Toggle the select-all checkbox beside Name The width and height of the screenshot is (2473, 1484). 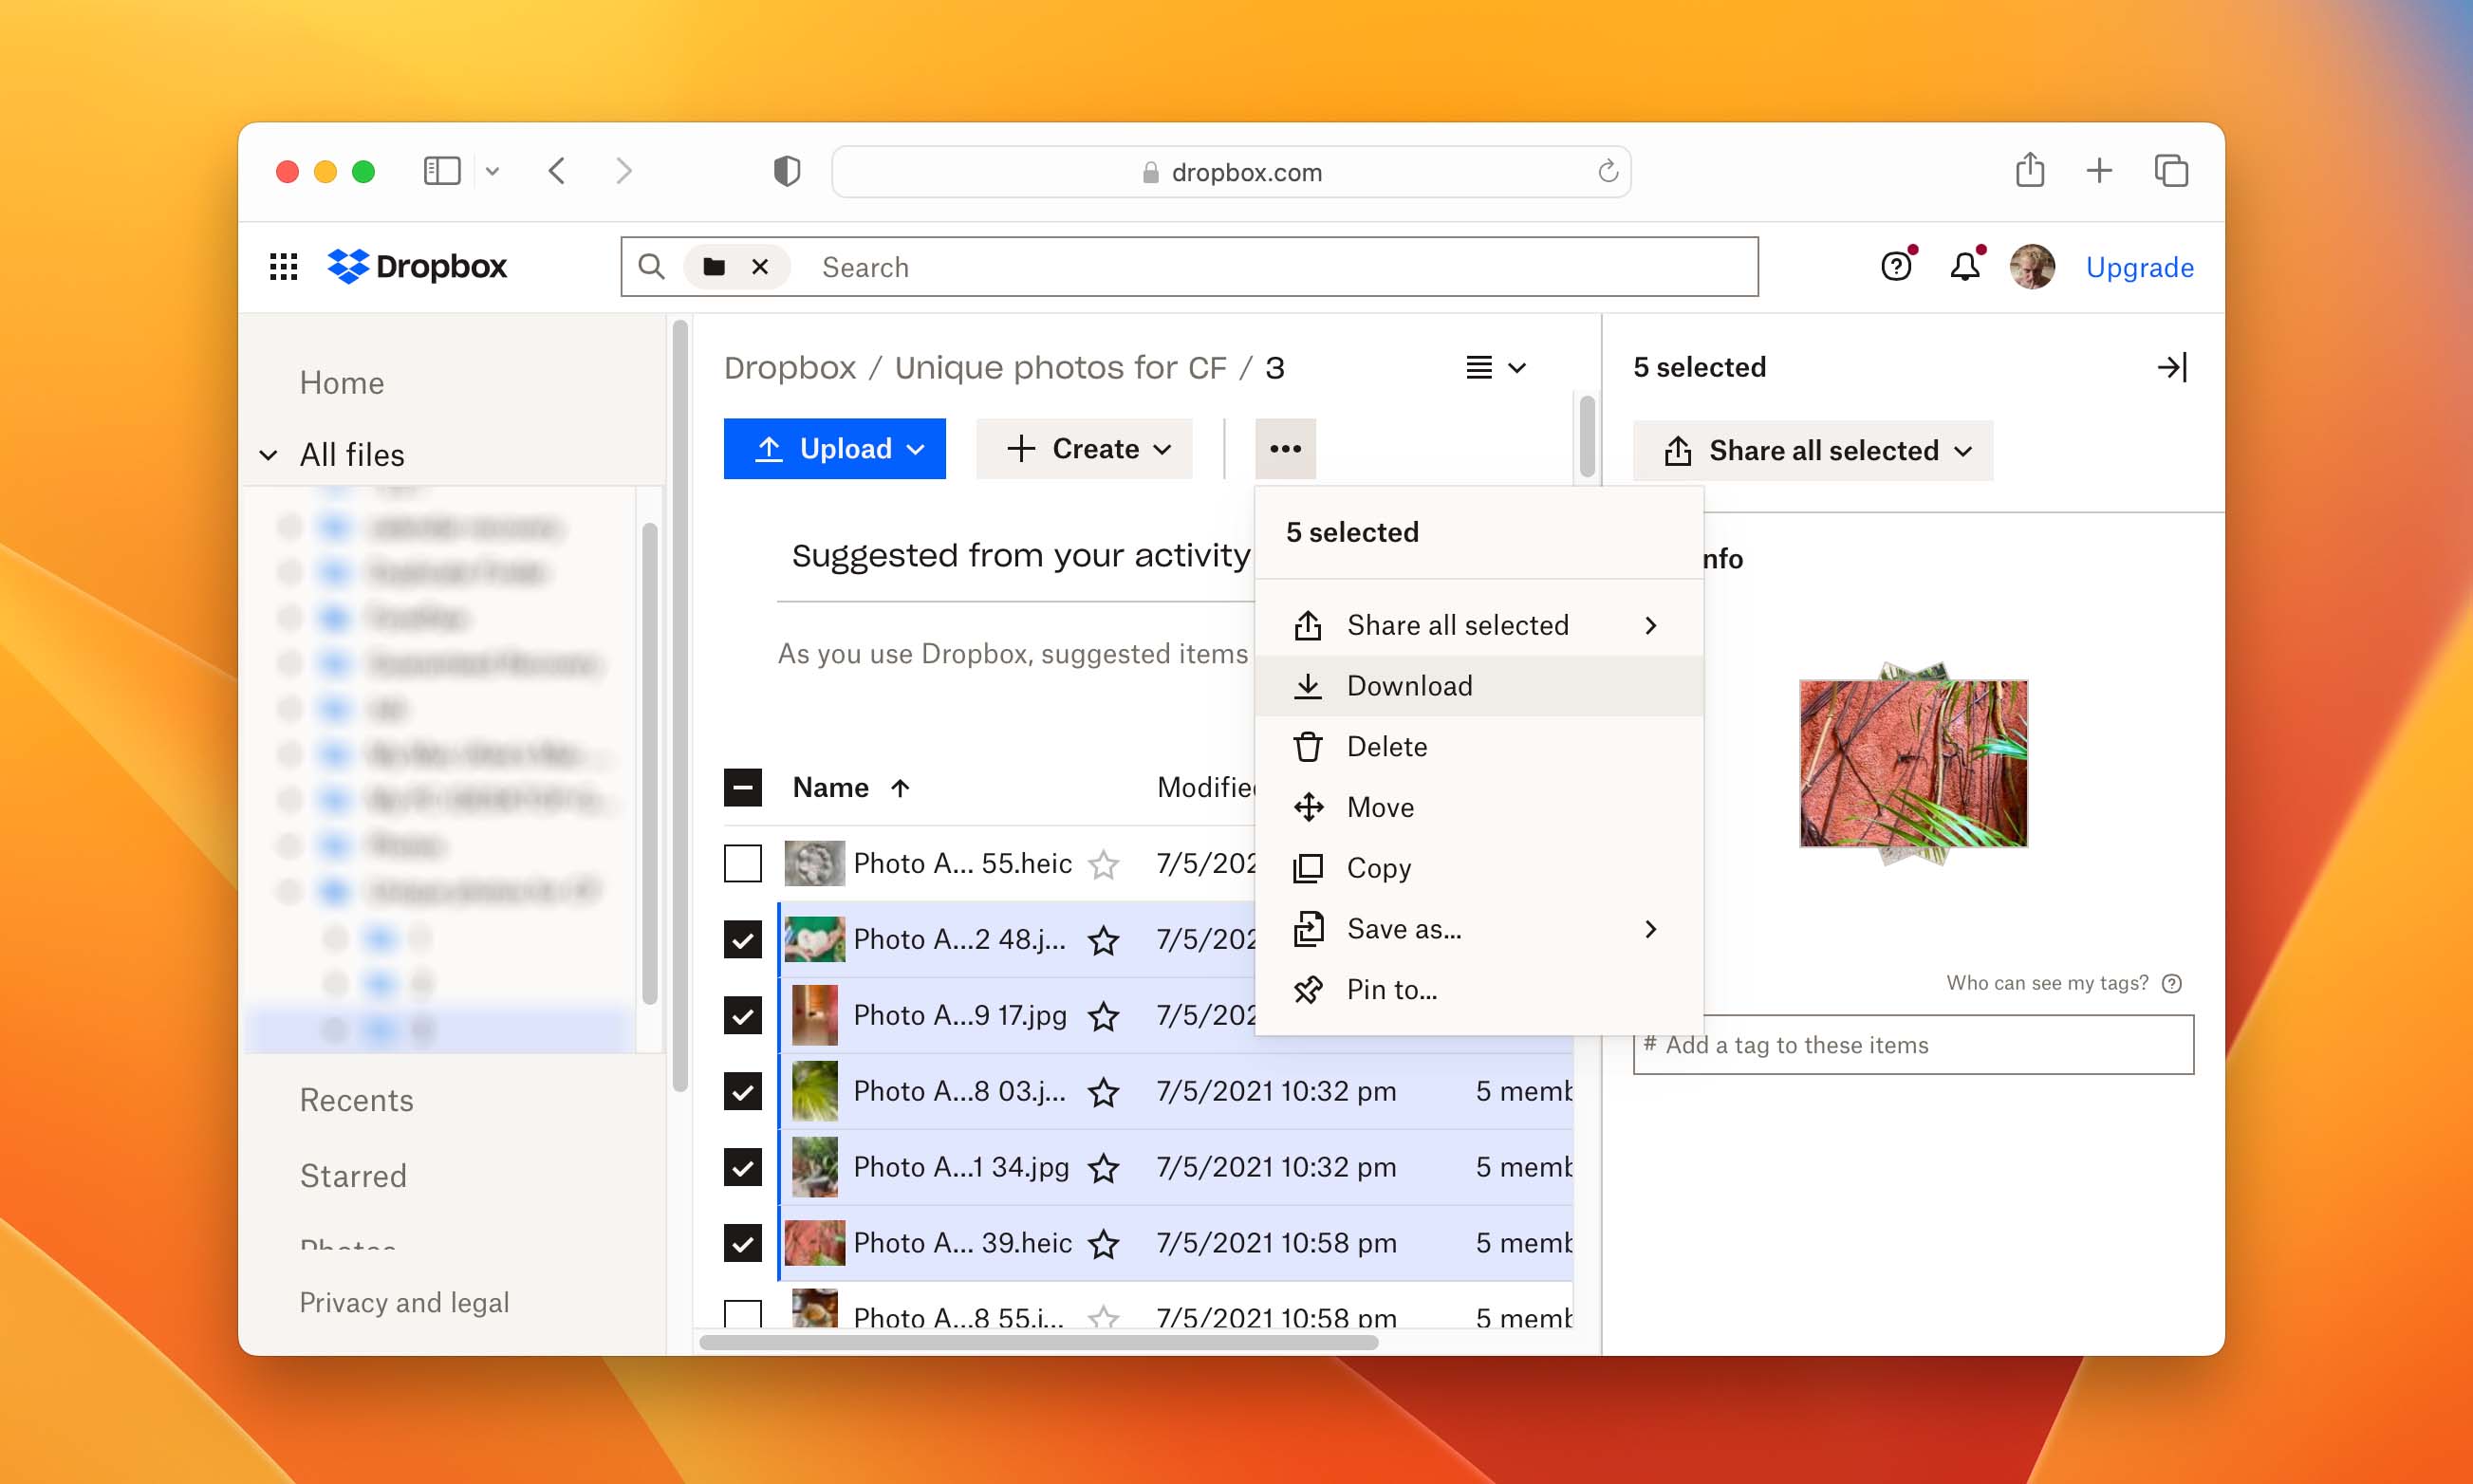click(742, 788)
